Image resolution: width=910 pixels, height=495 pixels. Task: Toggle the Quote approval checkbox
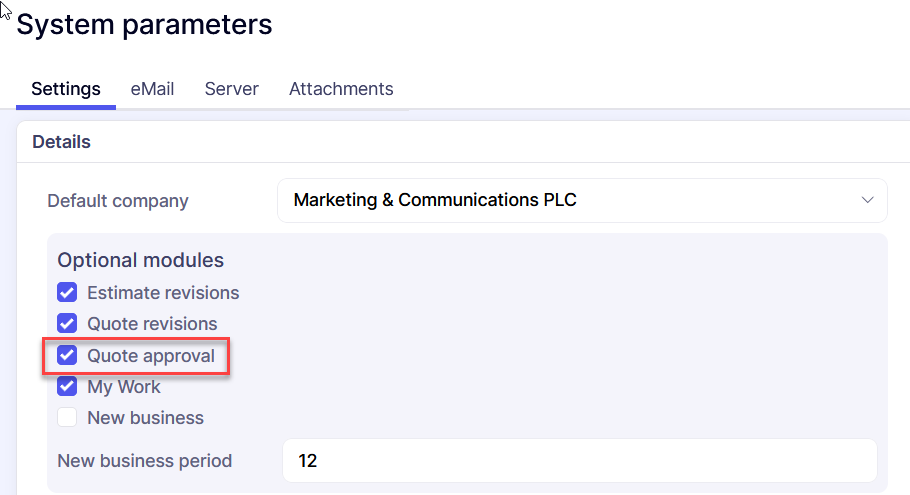(67, 355)
